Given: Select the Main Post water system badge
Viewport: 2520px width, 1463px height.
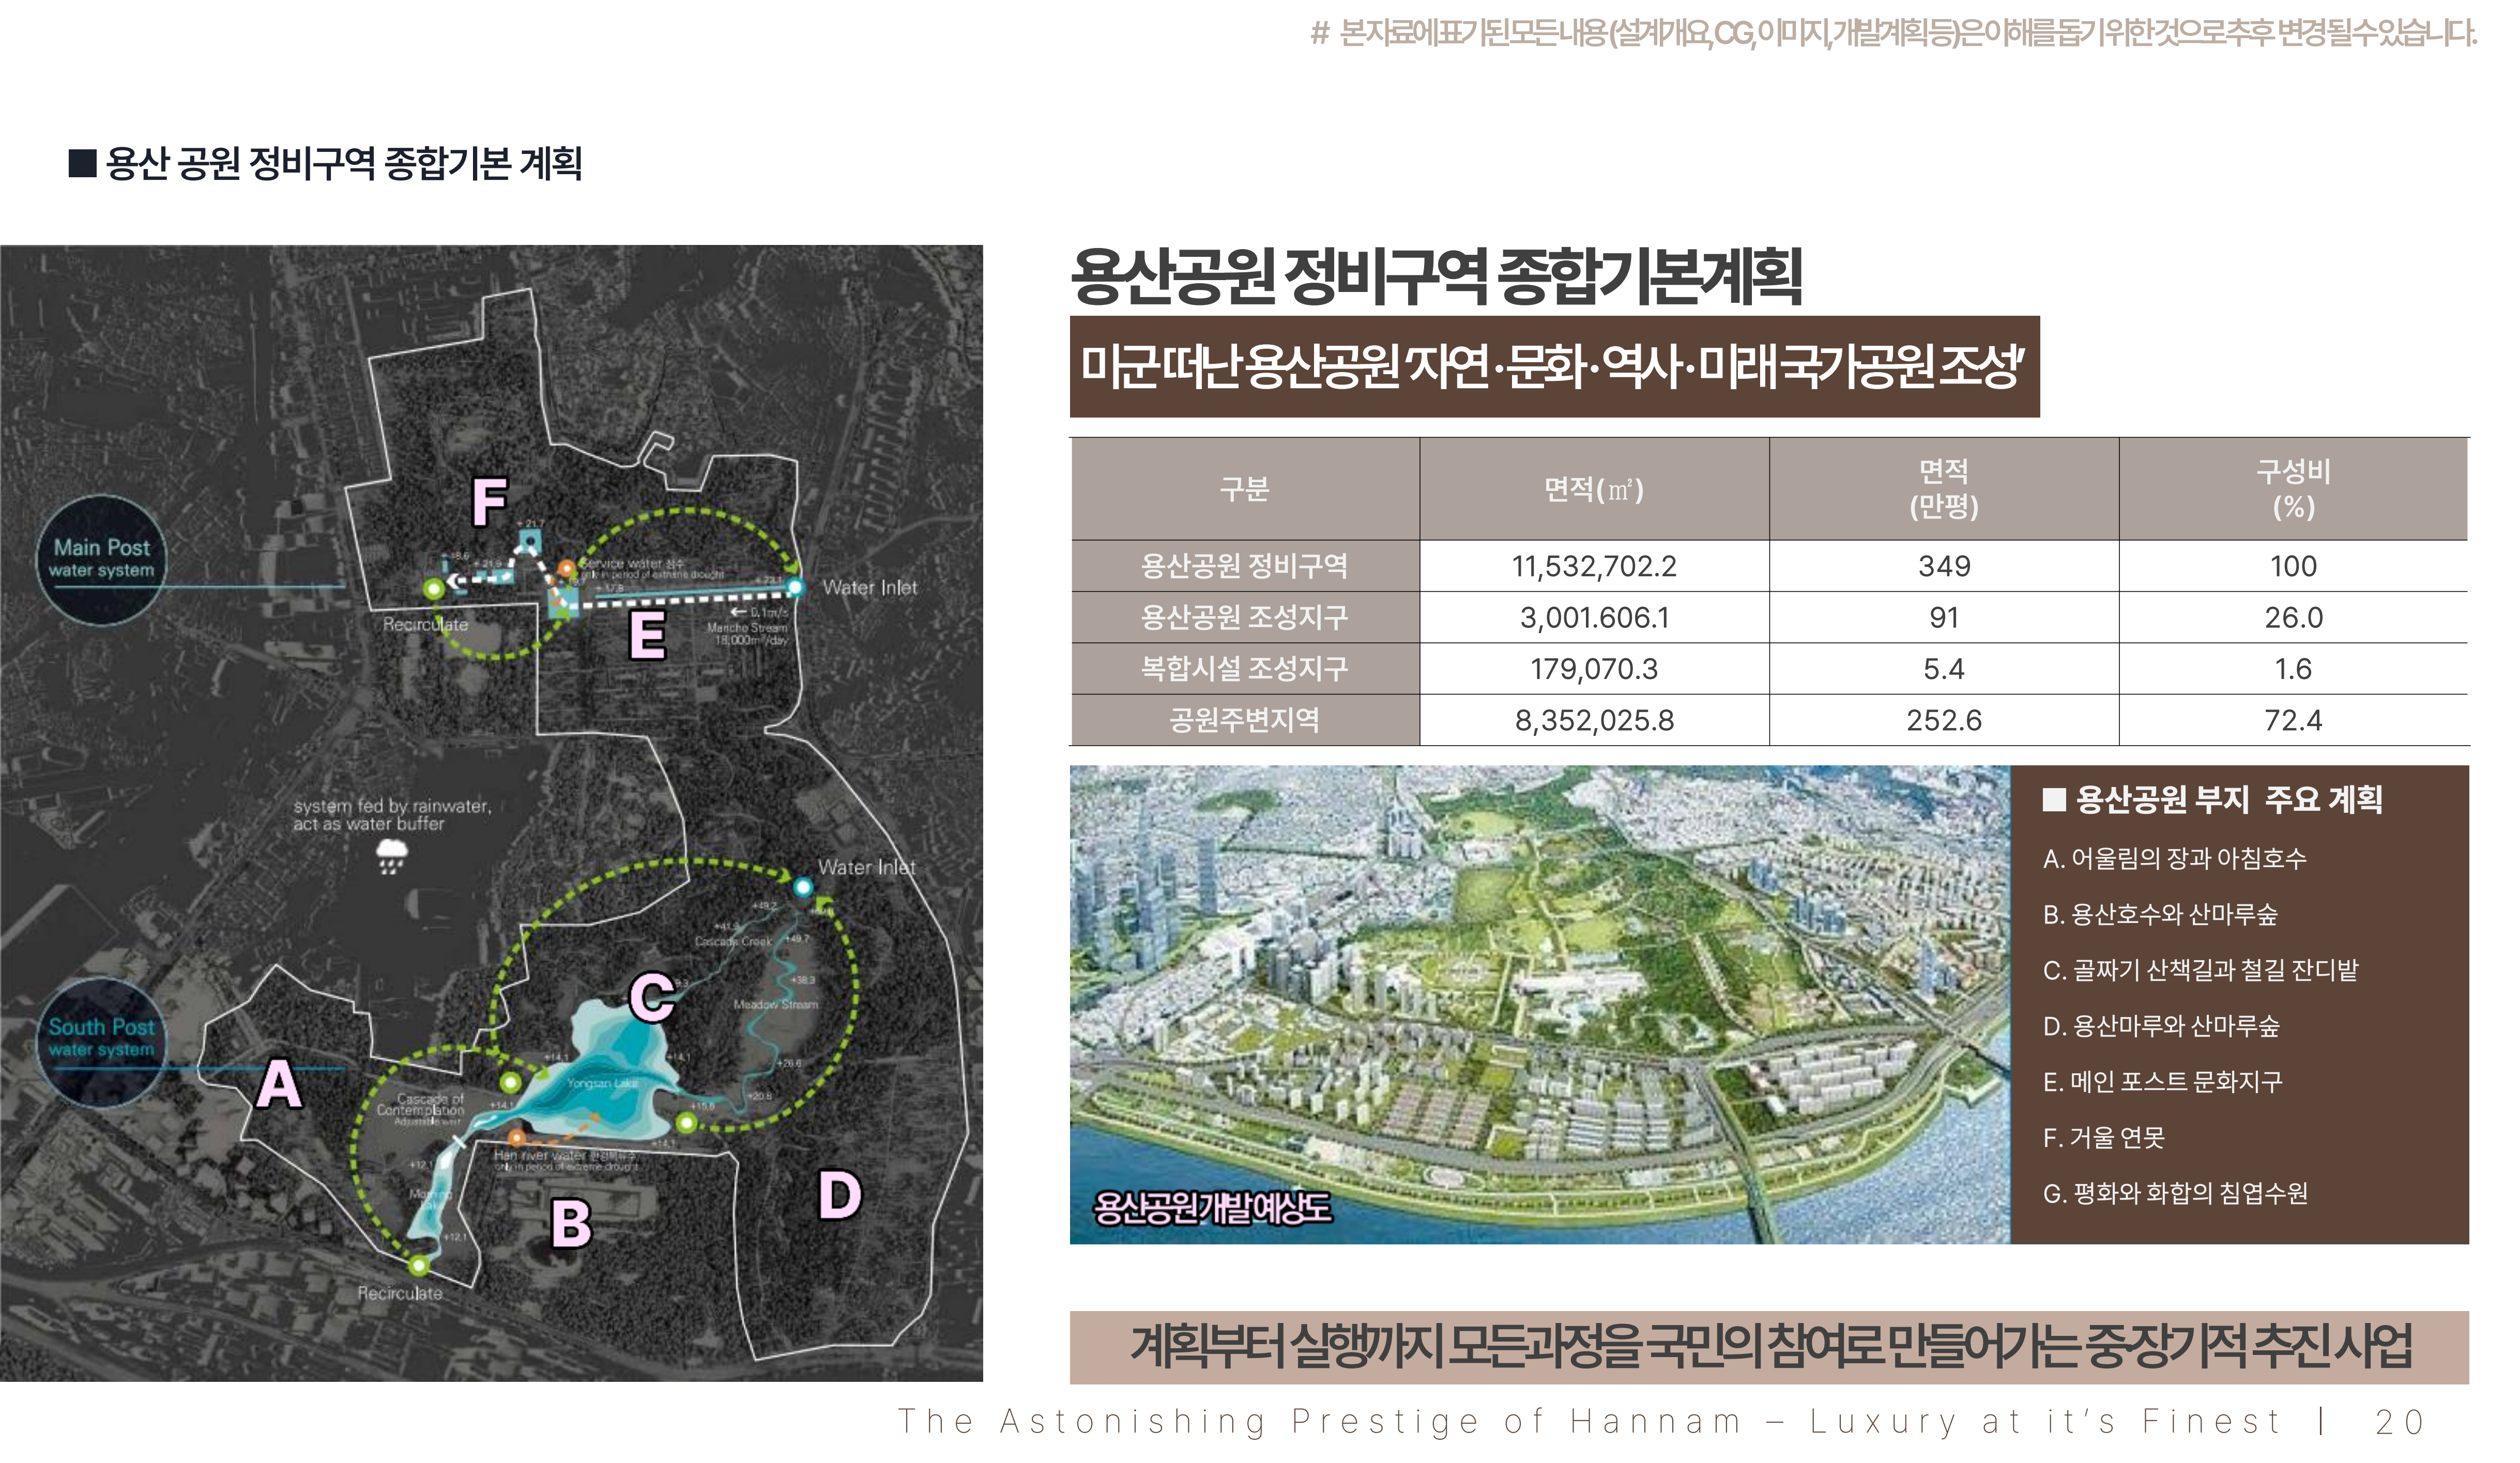Looking at the screenshot, I should 102,560.
